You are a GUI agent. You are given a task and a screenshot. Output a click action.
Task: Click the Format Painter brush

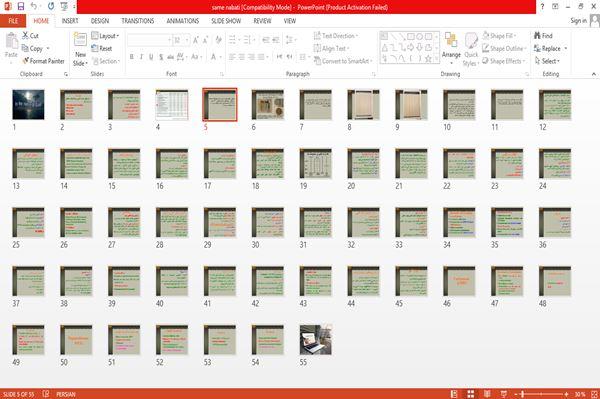(26, 61)
